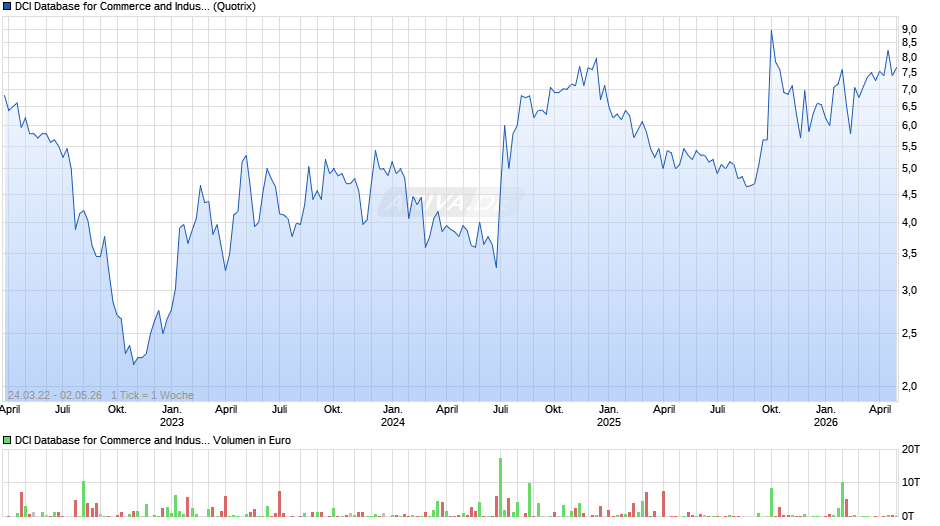Click the 5,5 price axis label
Image resolution: width=940 pixels, height=526 pixels.
click(909, 146)
